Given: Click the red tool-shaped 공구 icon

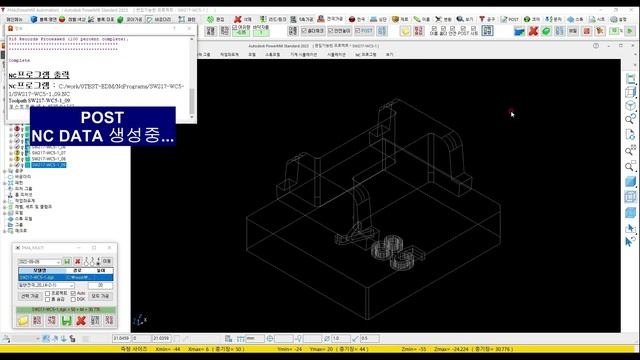Looking at the screenshot, I should pos(482,19).
